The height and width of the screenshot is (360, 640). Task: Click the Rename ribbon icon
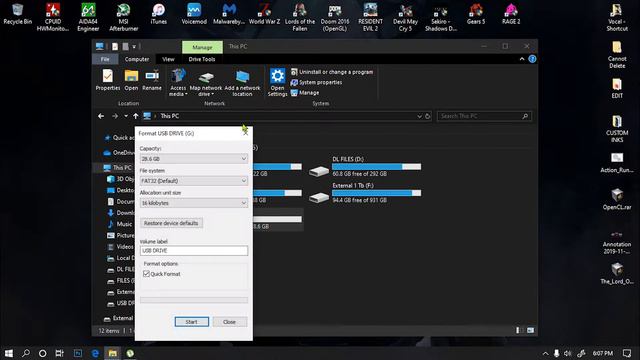(152, 80)
